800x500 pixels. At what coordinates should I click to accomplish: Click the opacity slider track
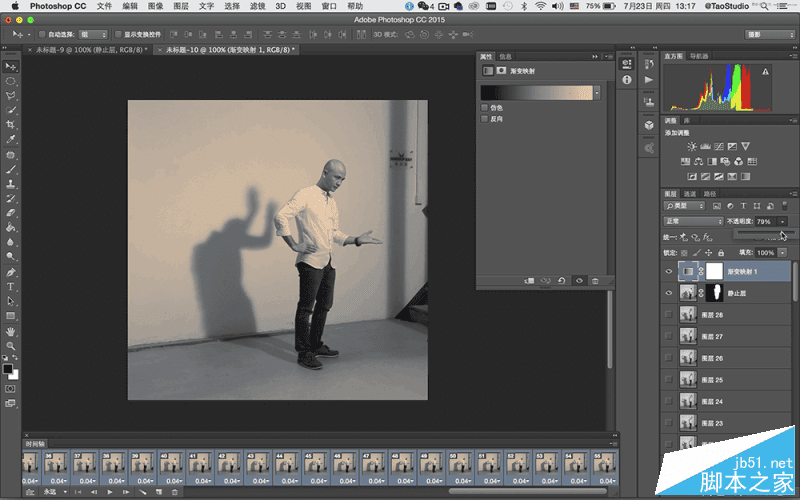pos(762,232)
